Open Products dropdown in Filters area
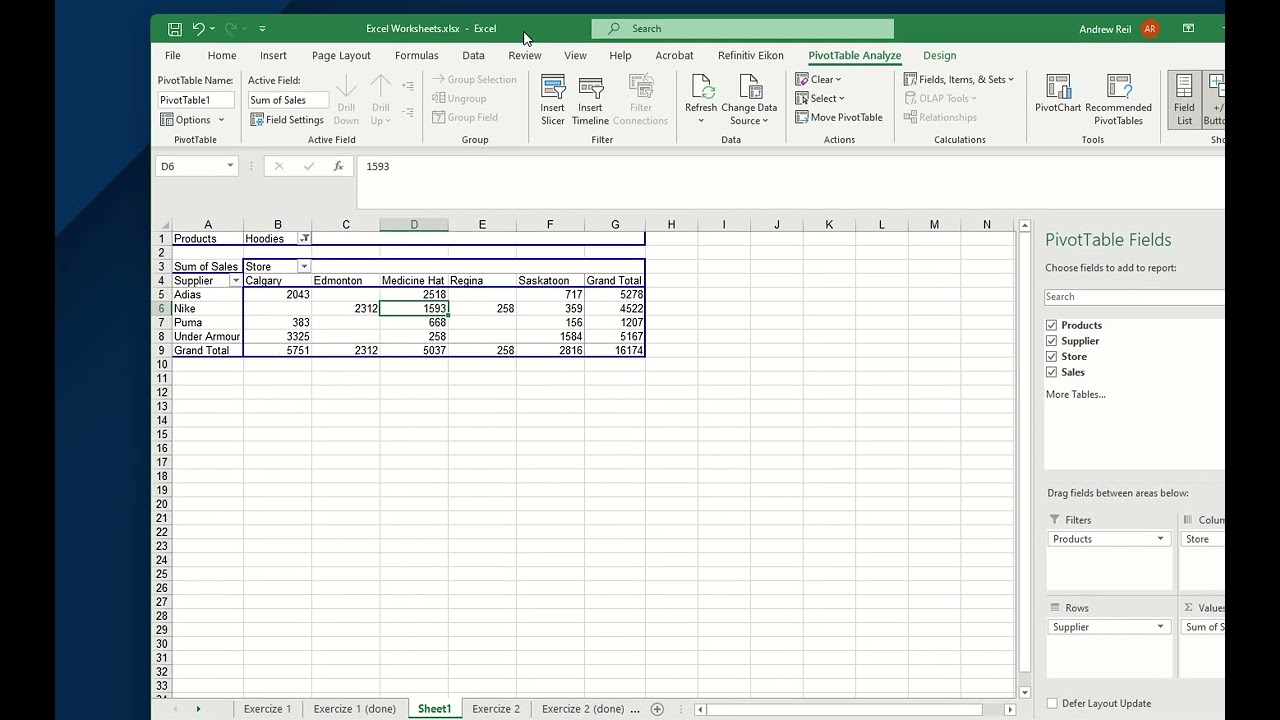Image resolution: width=1280 pixels, height=720 pixels. pyautogui.click(x=1160, y=539)
